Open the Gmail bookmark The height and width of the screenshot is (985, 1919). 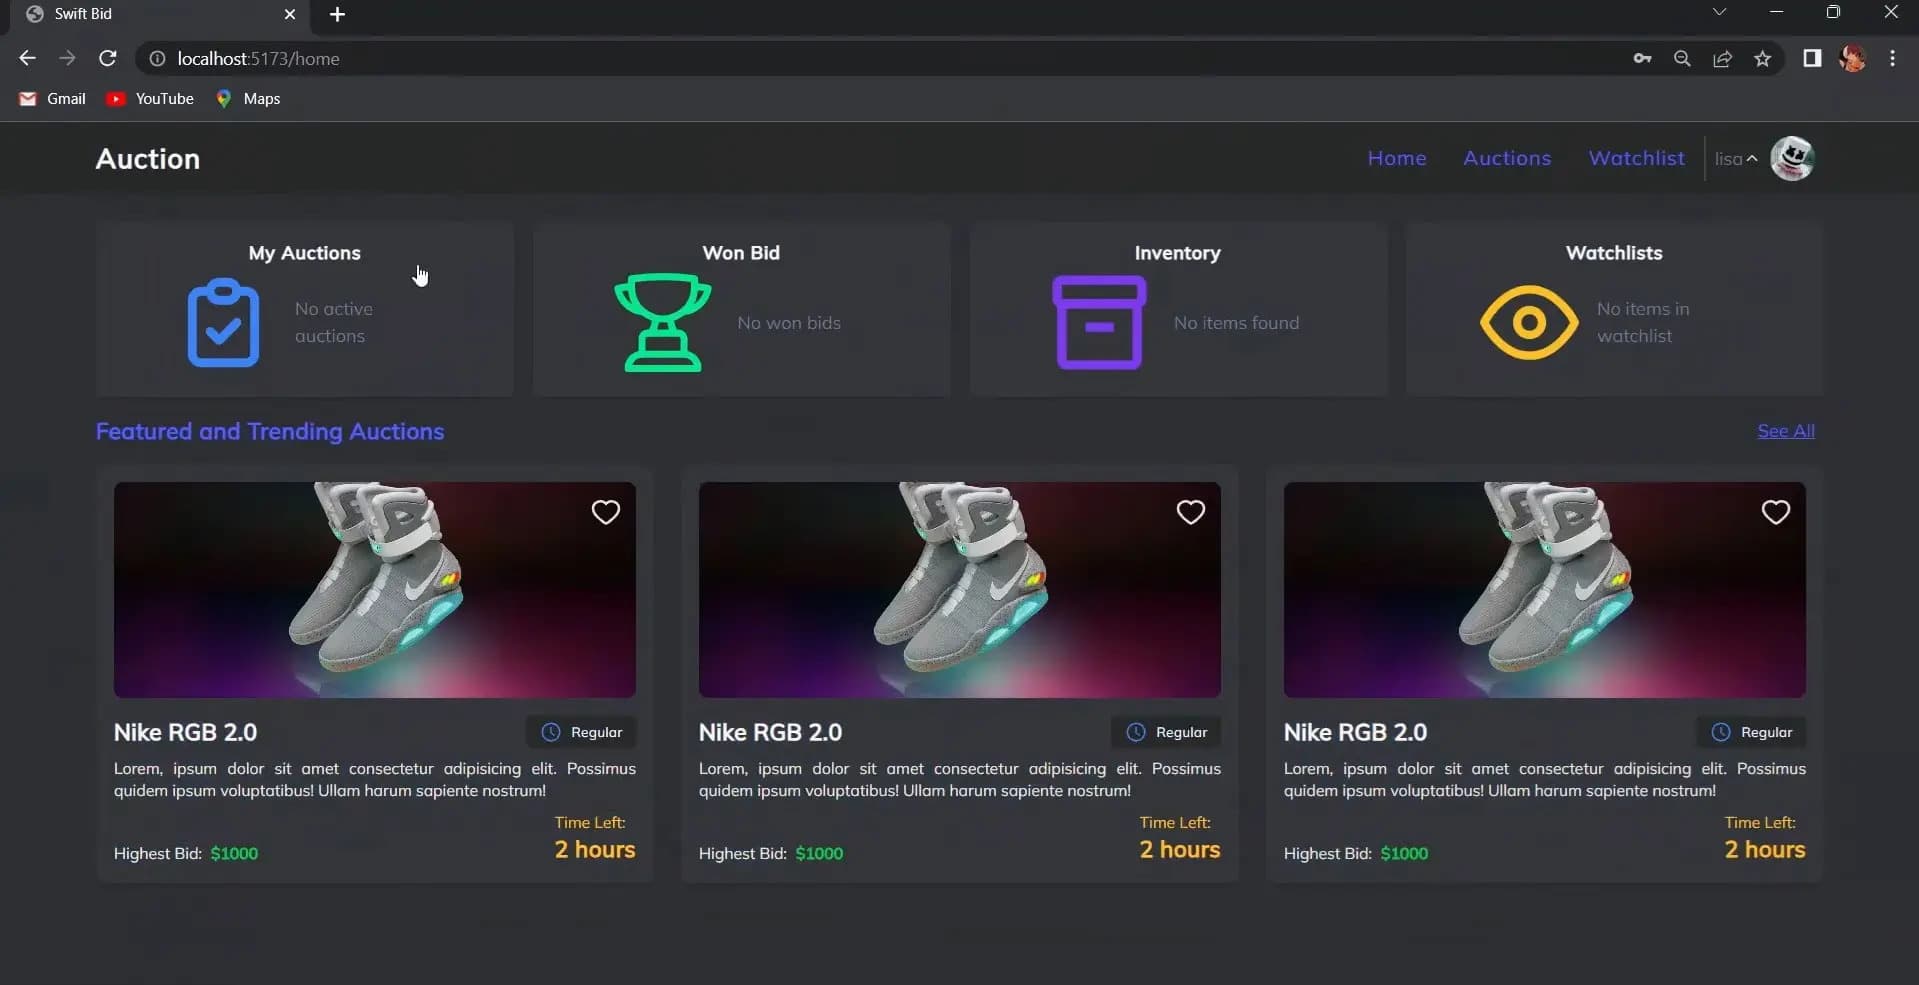point(53,98)
